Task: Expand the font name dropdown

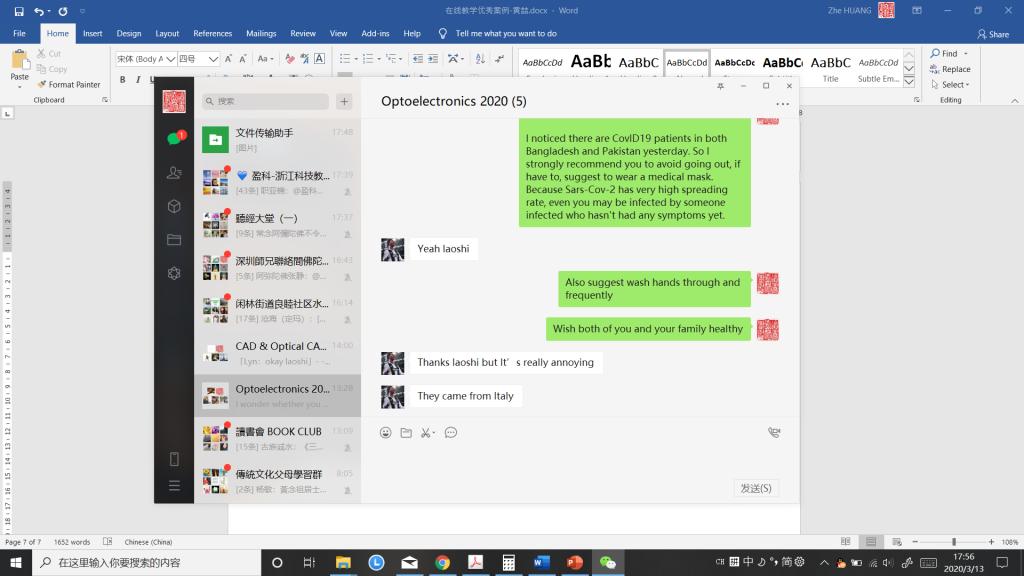Action: click(x=171, y=59)
